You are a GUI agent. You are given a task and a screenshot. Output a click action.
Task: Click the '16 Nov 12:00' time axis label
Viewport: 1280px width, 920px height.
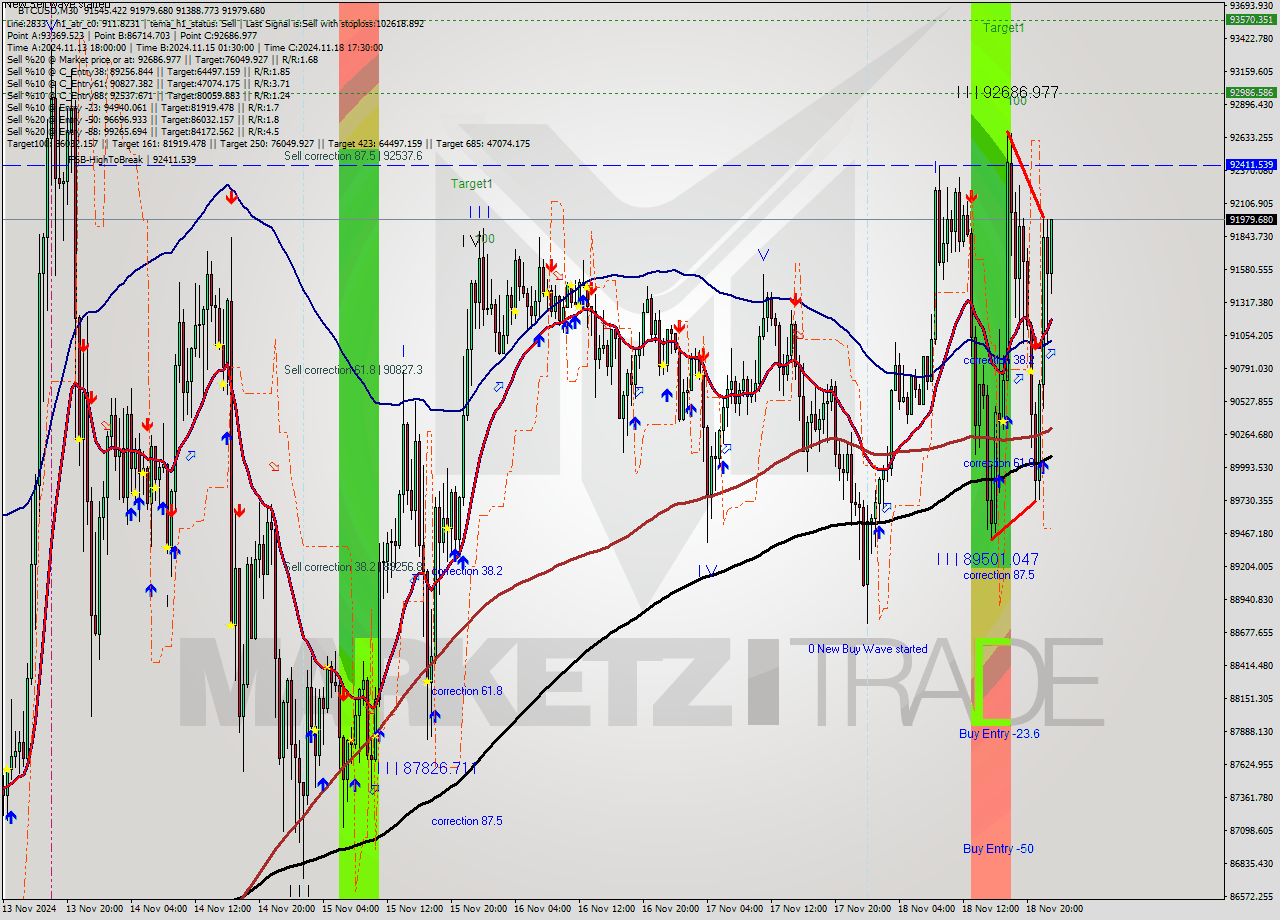(x=607, y=910)
